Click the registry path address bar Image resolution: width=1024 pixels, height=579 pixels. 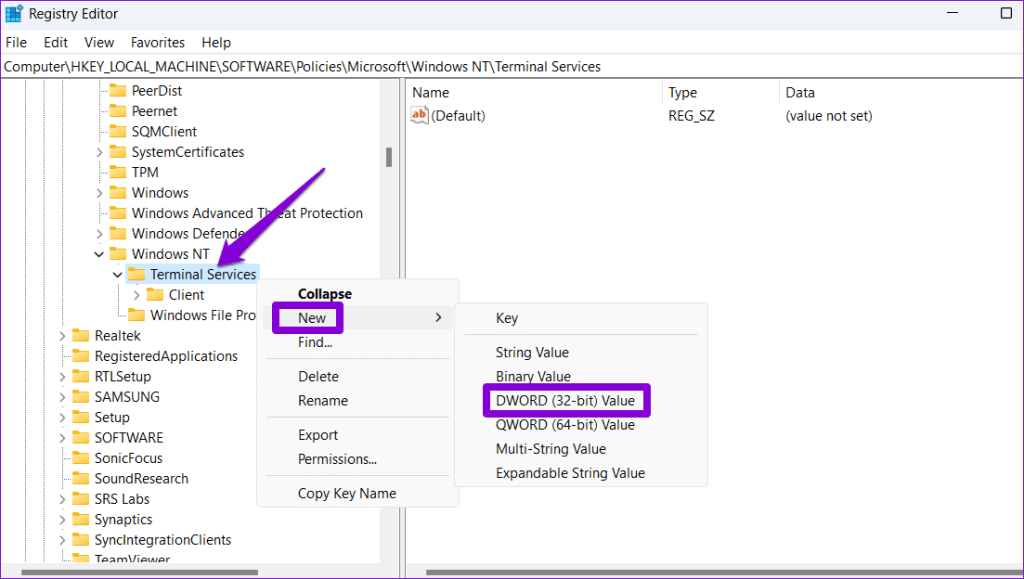tap(500, 67)
